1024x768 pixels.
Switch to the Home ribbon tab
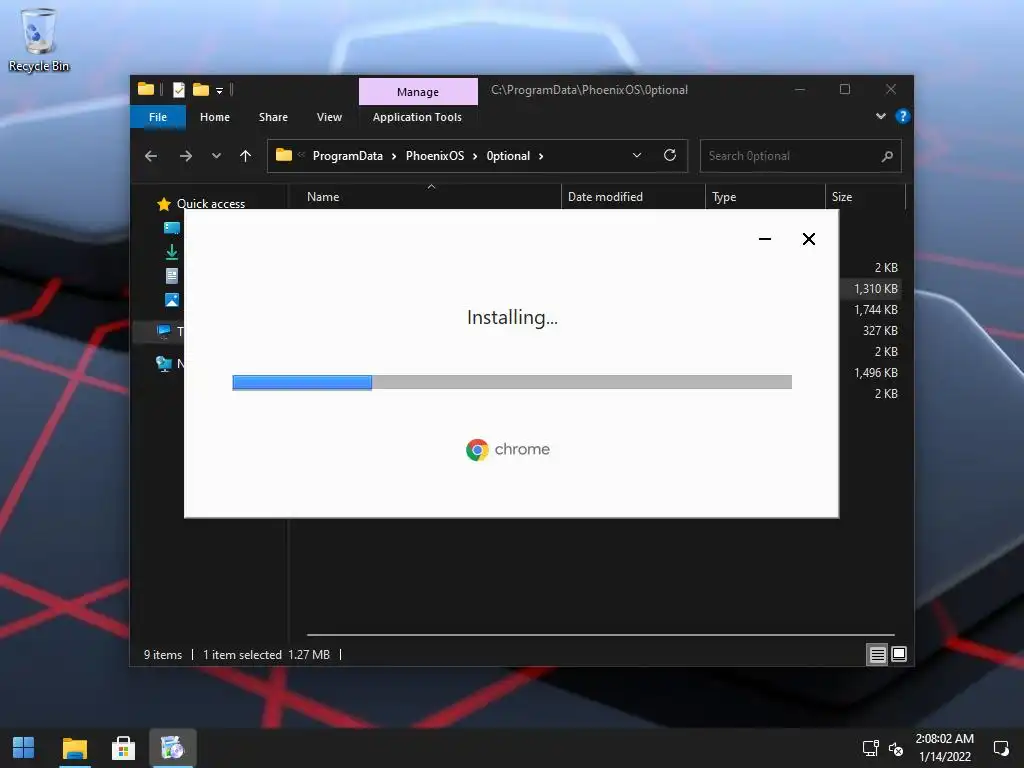coord(215,117)
